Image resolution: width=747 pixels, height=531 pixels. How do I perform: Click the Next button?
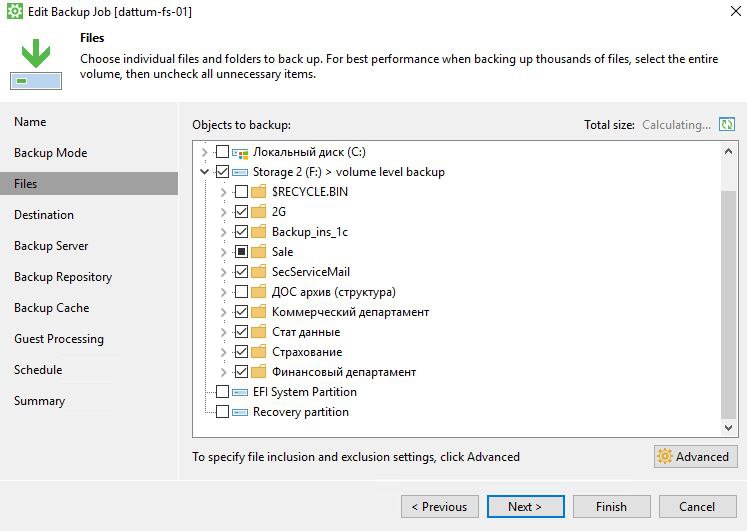click(x=525, y=507)
